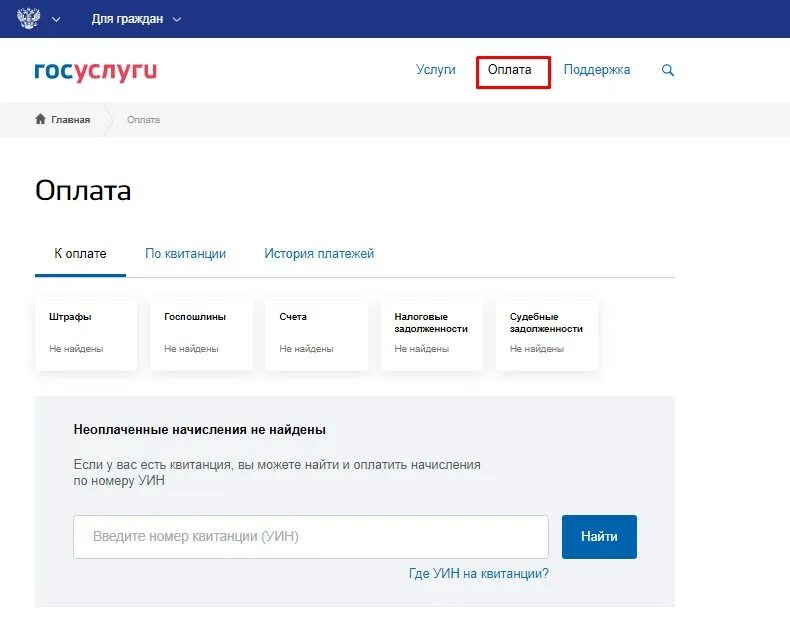
Task: Open the 'Судебные задолженности' card
Action: tap(547, 334)
